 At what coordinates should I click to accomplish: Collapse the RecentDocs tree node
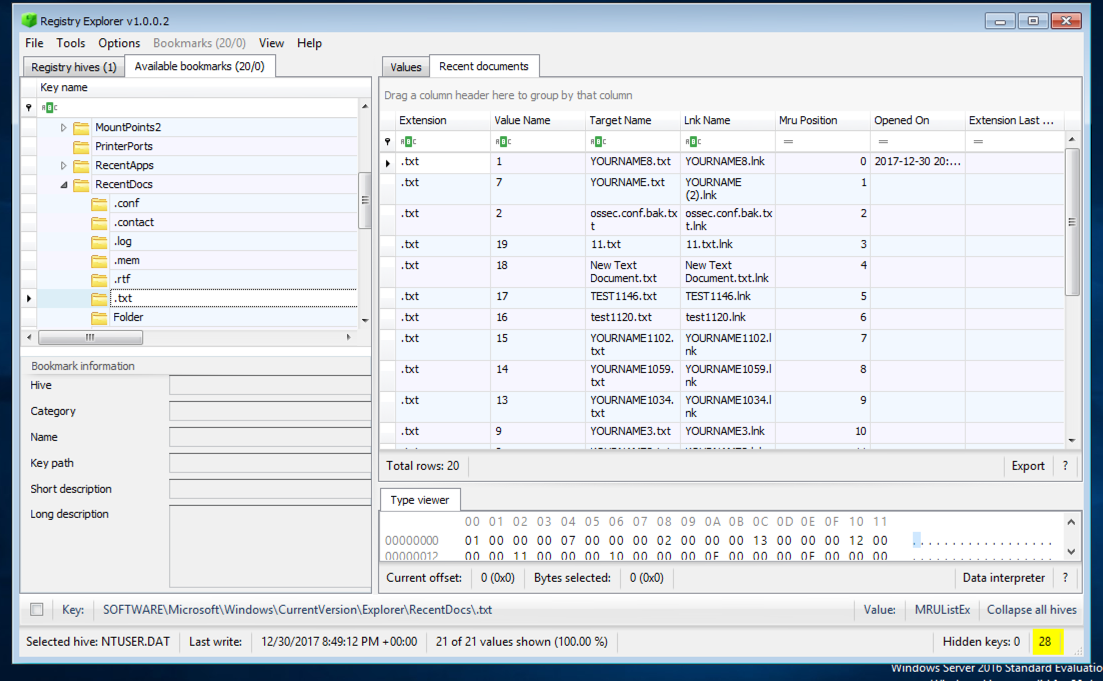pos(64,184)
